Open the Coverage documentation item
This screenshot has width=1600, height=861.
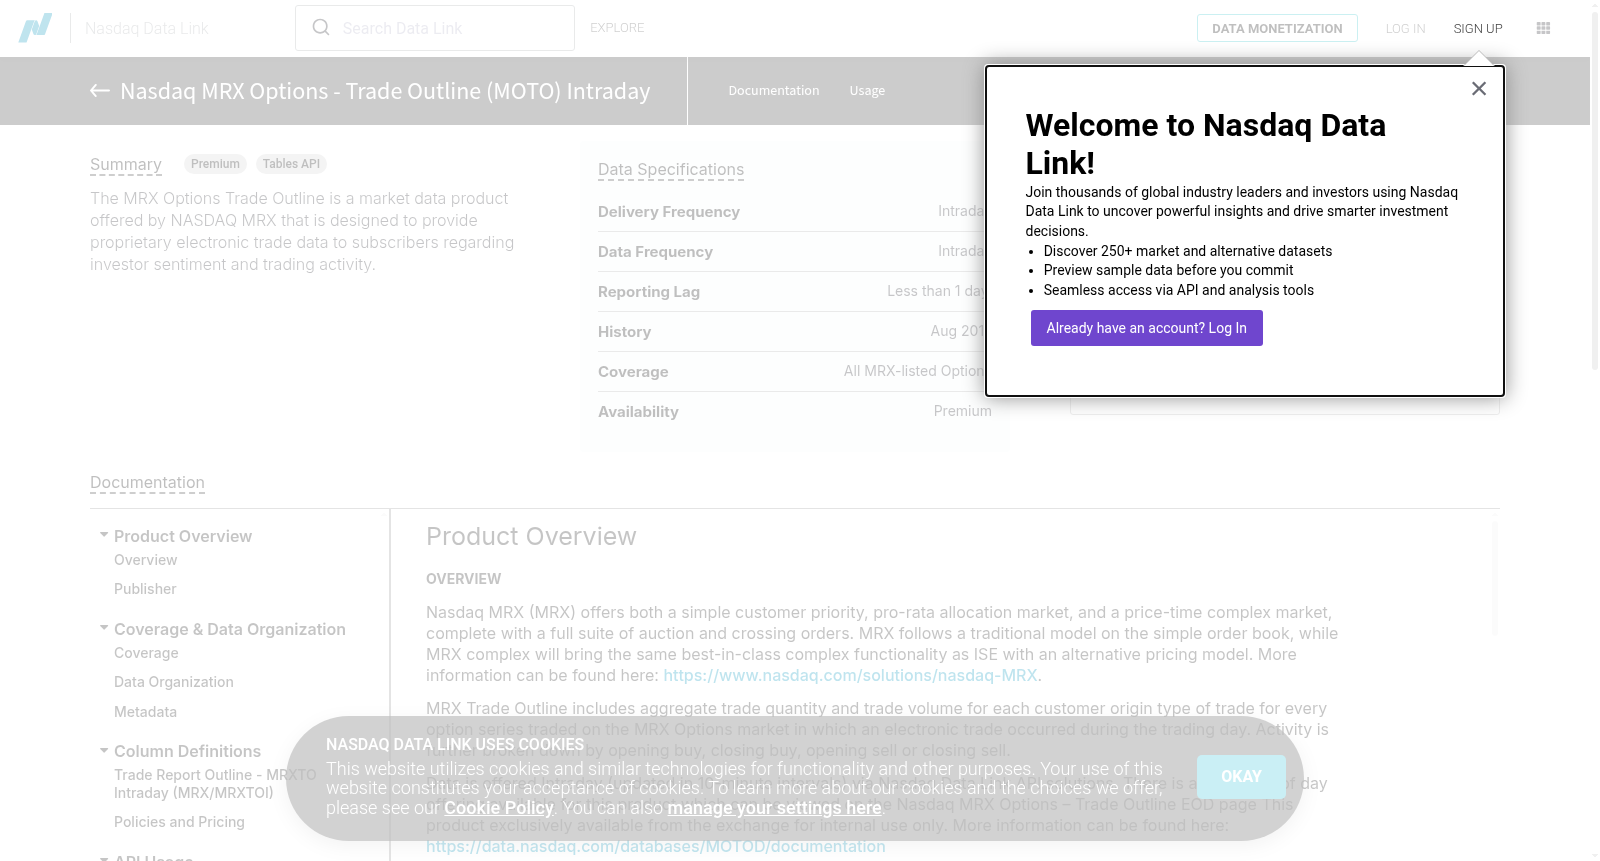[146, 653]
